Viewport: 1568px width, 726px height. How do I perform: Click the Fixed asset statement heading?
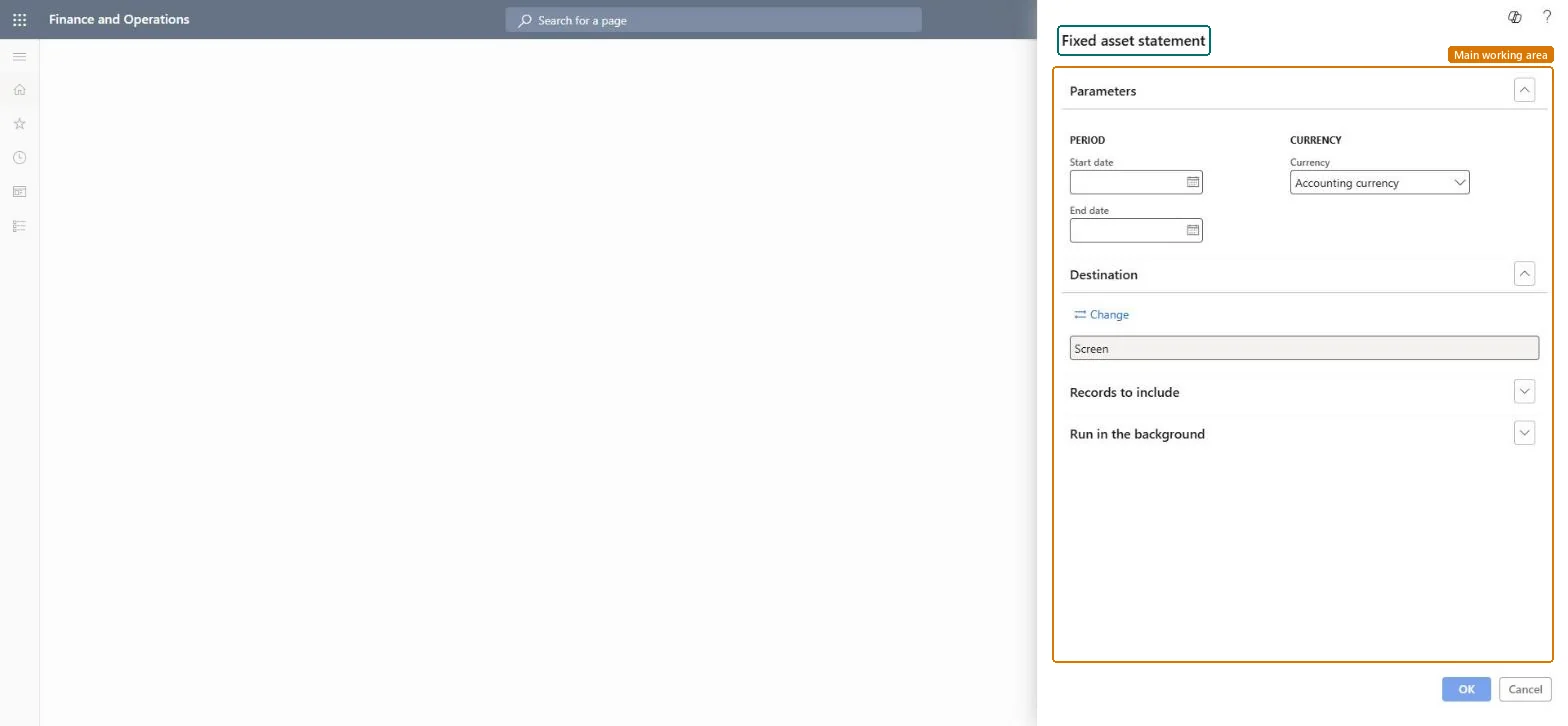click(1133, 41)
